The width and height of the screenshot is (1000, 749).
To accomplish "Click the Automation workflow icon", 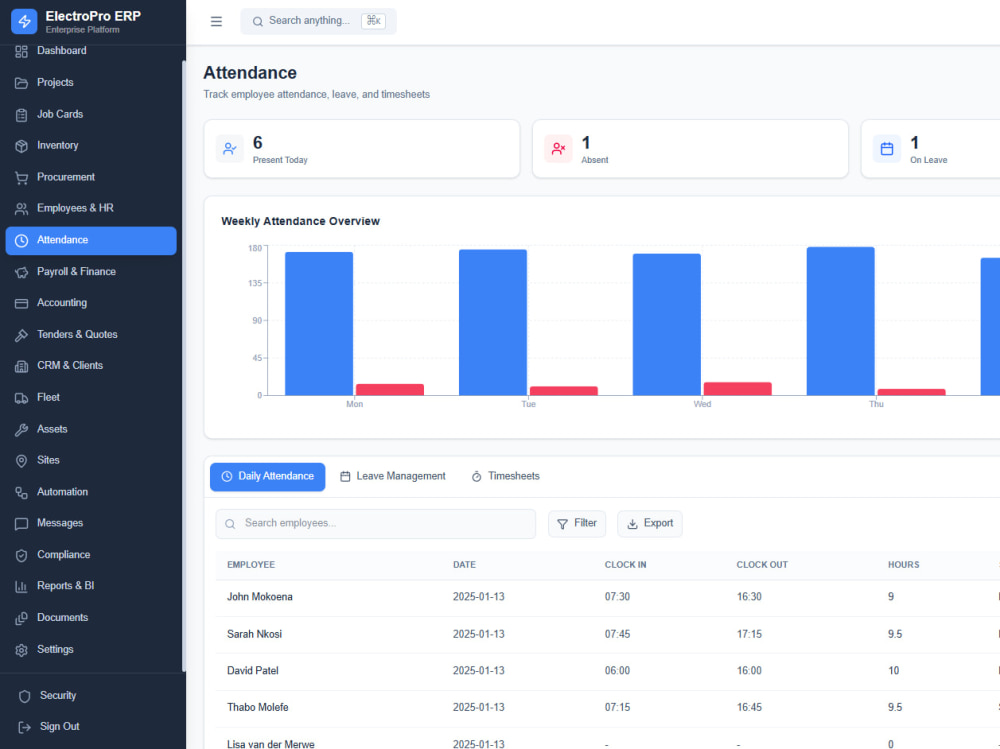I will click(21, 493).
